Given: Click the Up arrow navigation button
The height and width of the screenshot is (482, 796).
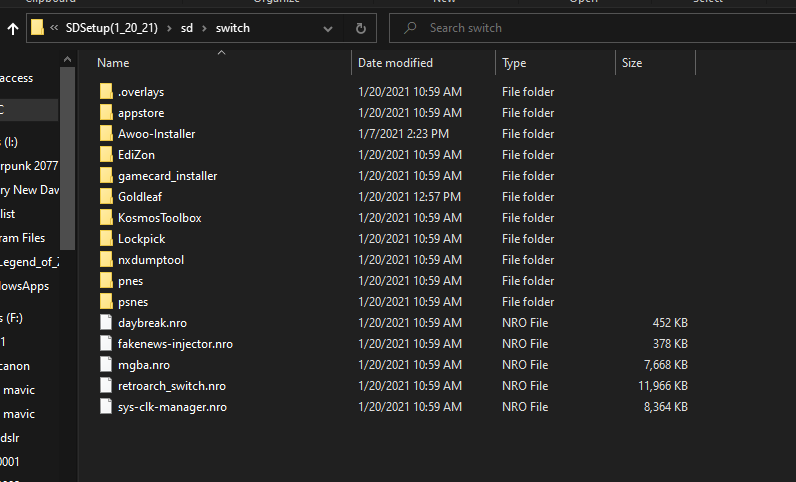Looking at the screenshot, I should point(13,28).
